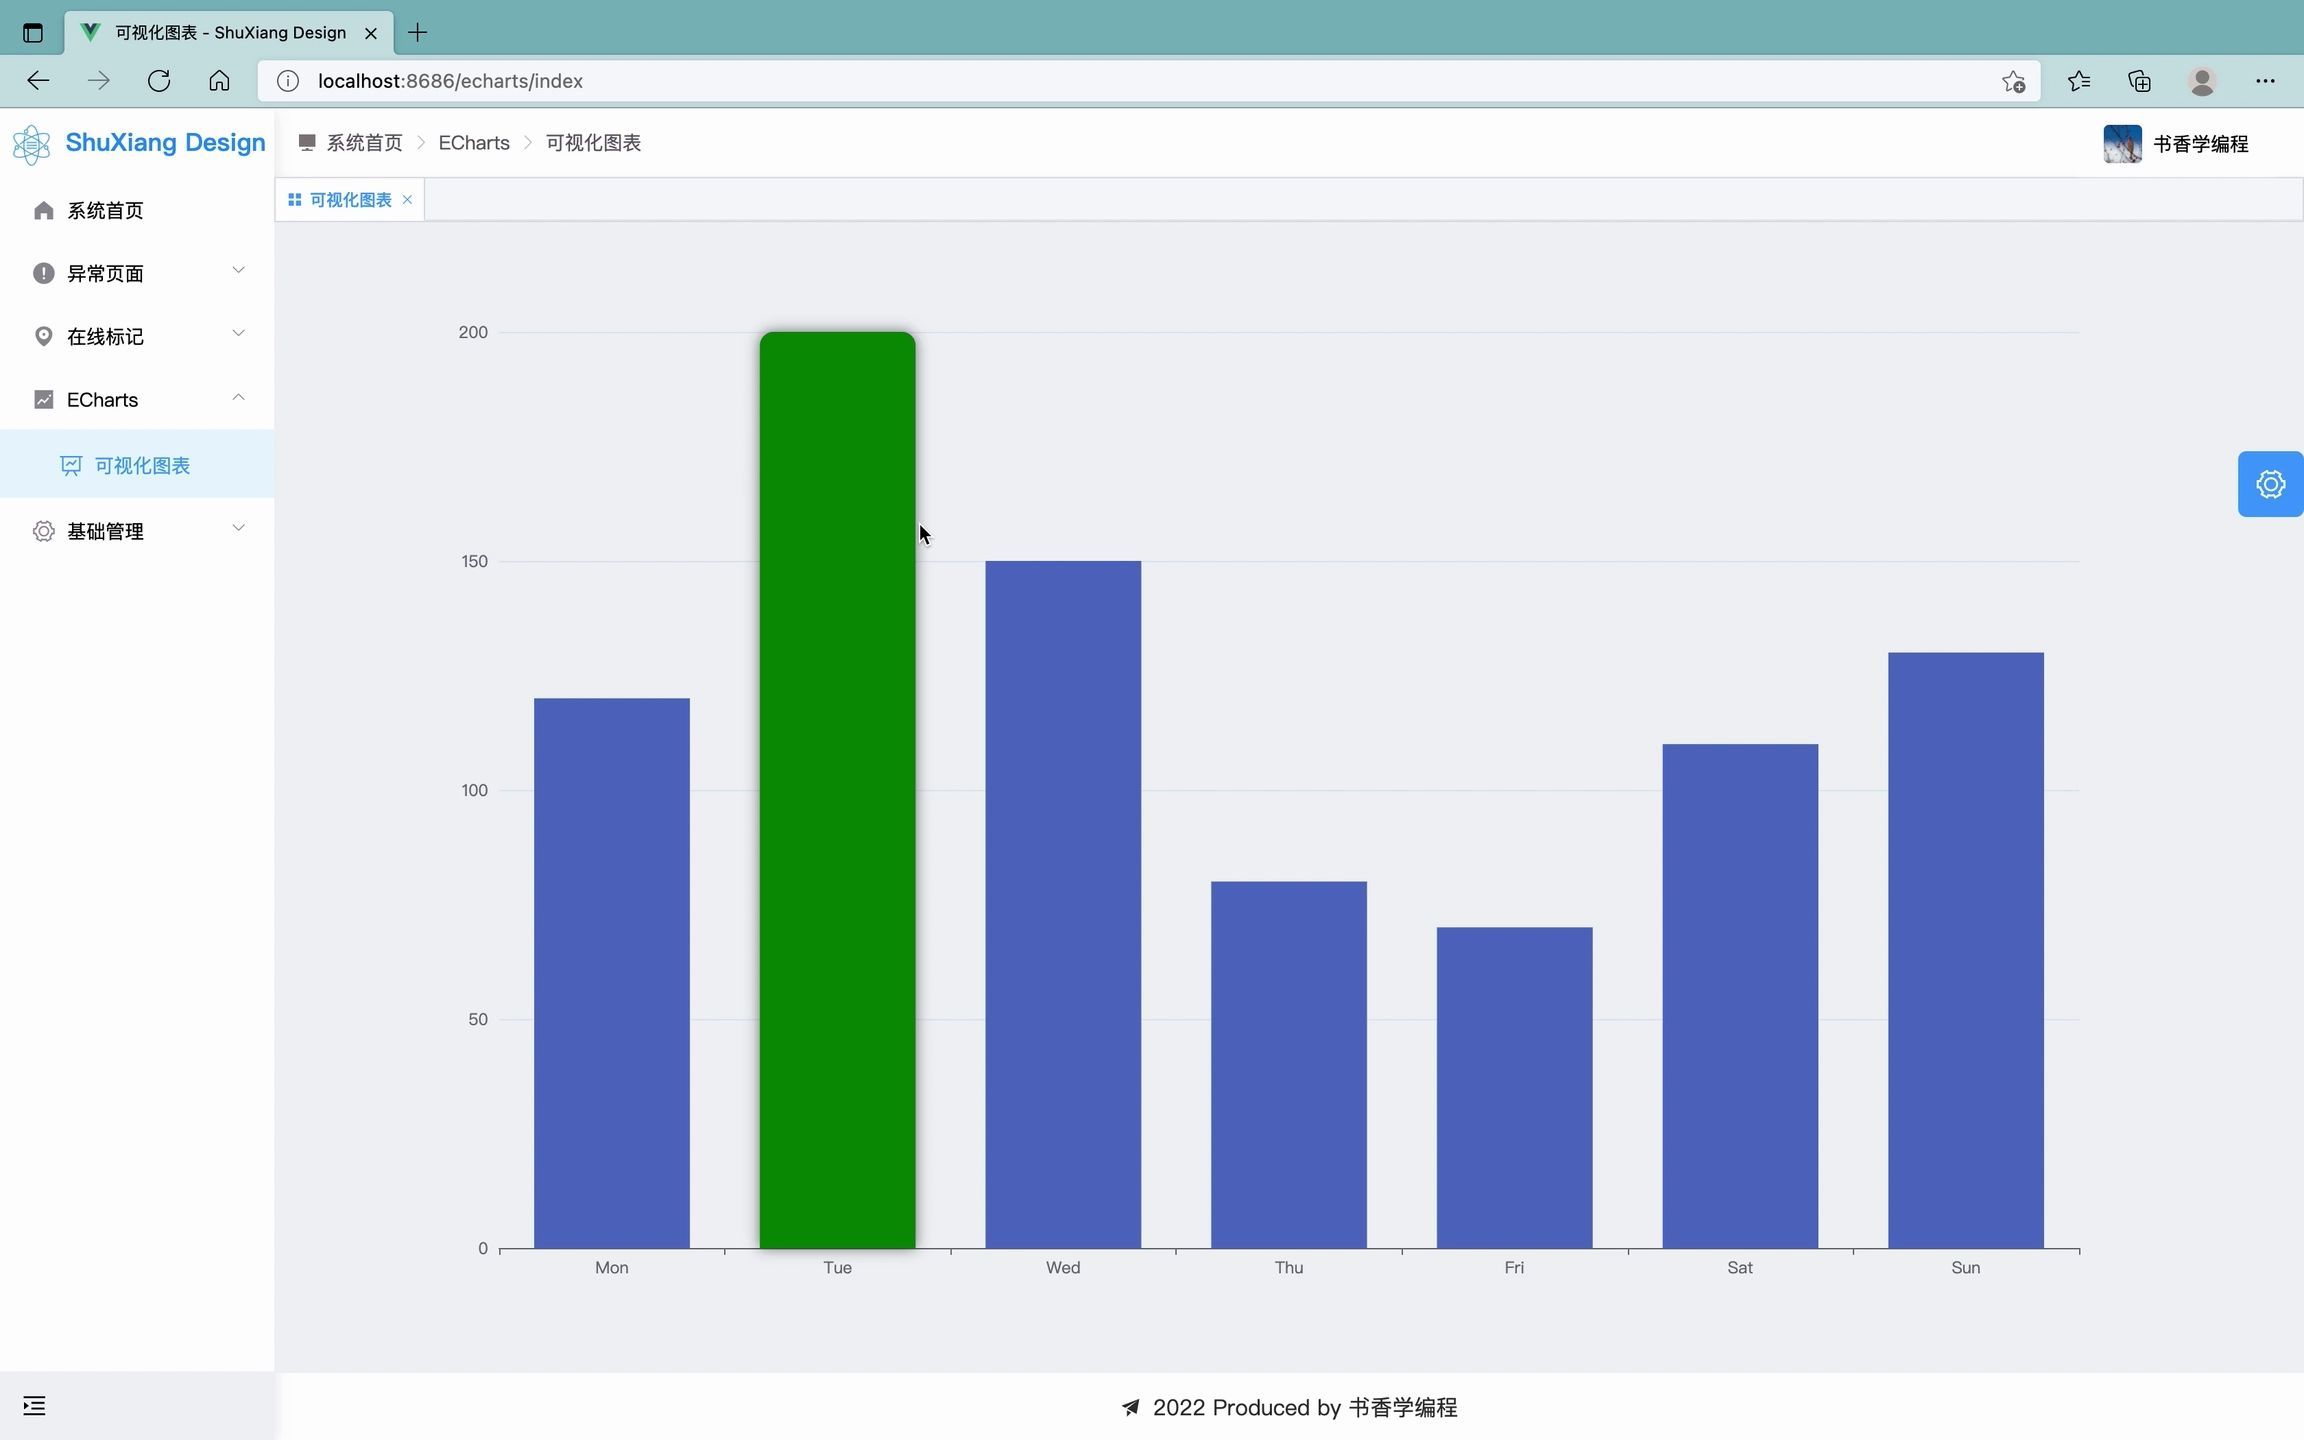This screenshot has height=1440, width=2304.
Task: Click the Mon bar in the chart
Action: pyautogui.click(x=611, y=973)
